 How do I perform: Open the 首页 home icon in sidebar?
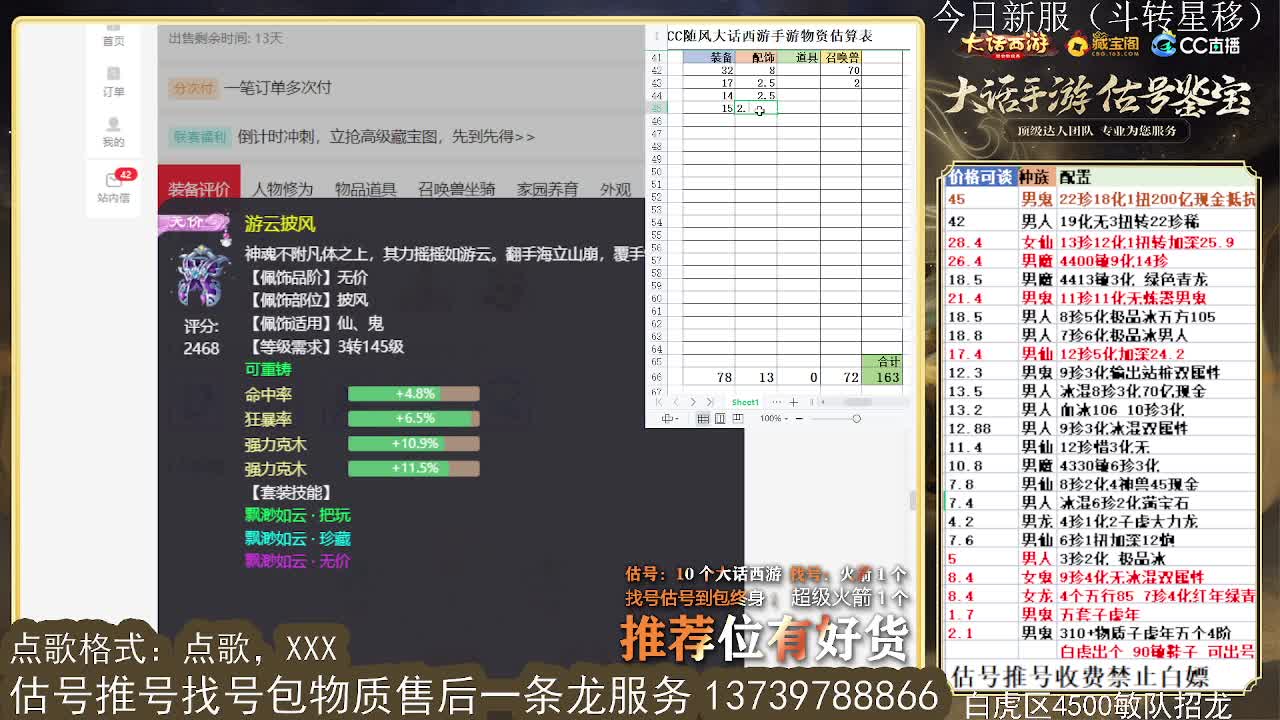point(113,33)
